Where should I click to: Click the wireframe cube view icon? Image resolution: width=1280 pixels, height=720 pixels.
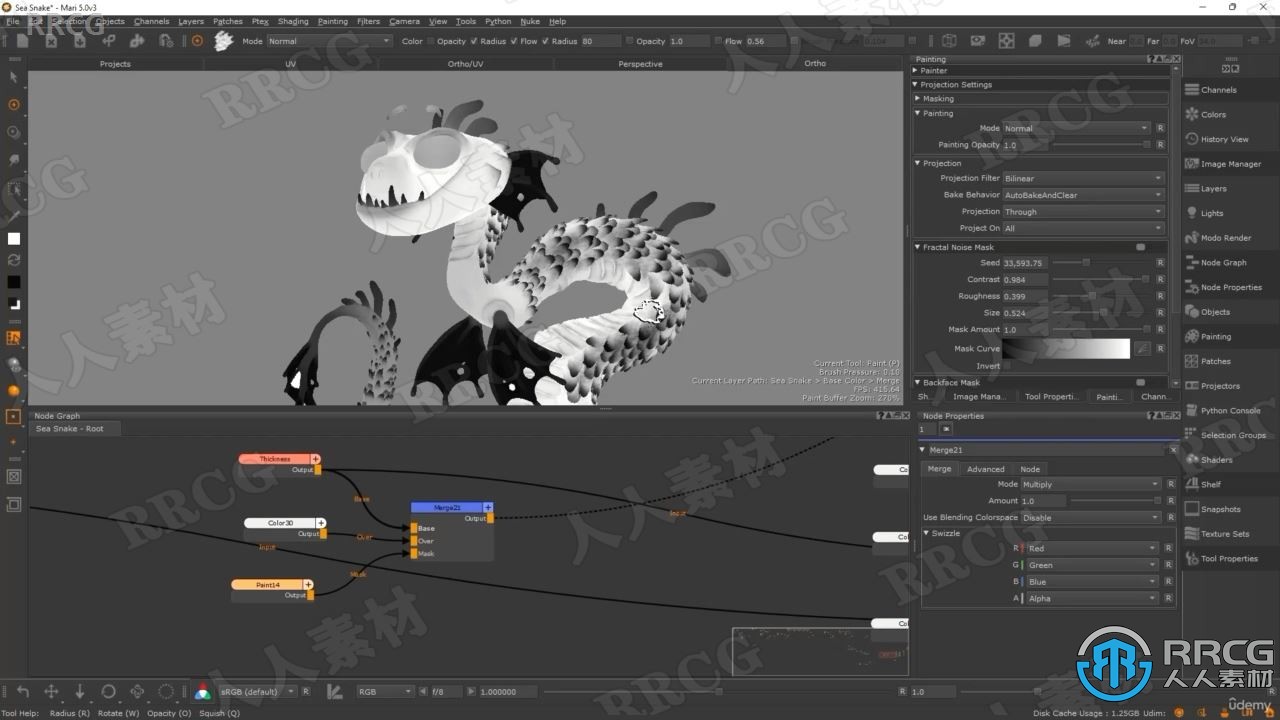pos(949,41)
